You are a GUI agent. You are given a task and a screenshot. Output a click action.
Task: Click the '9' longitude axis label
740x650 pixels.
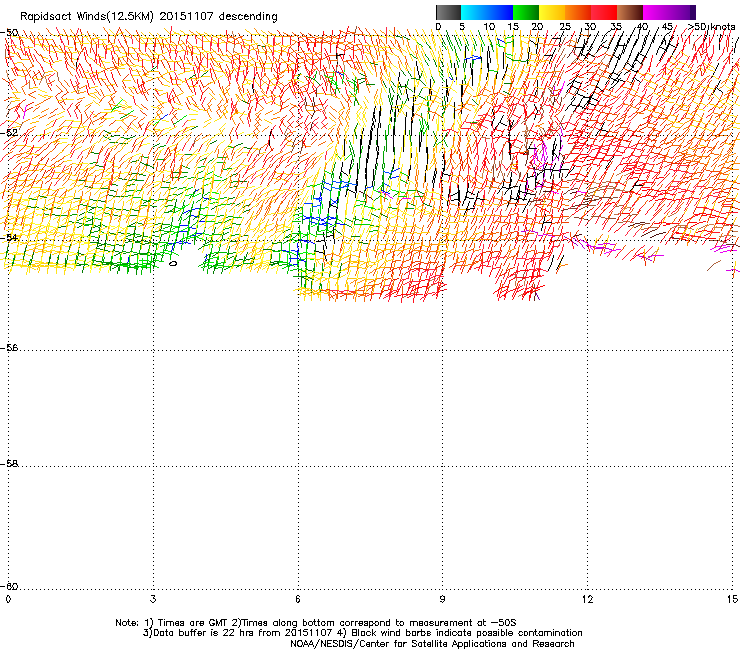click(442, 599)
